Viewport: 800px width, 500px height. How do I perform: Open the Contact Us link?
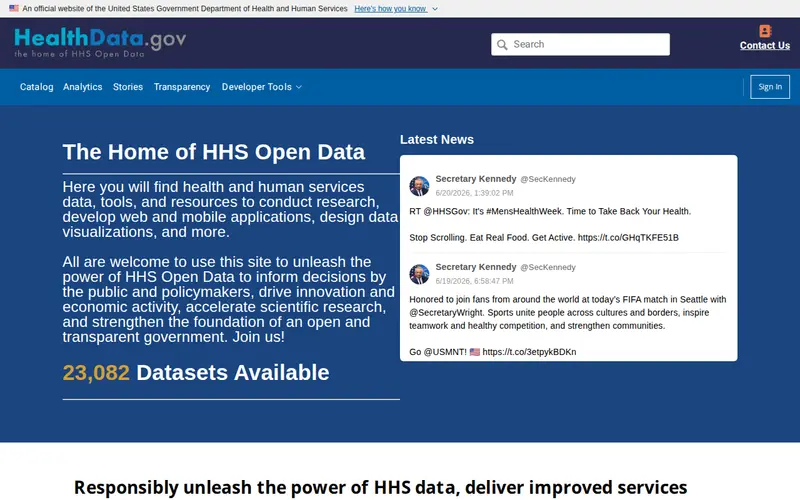[765, 45]
